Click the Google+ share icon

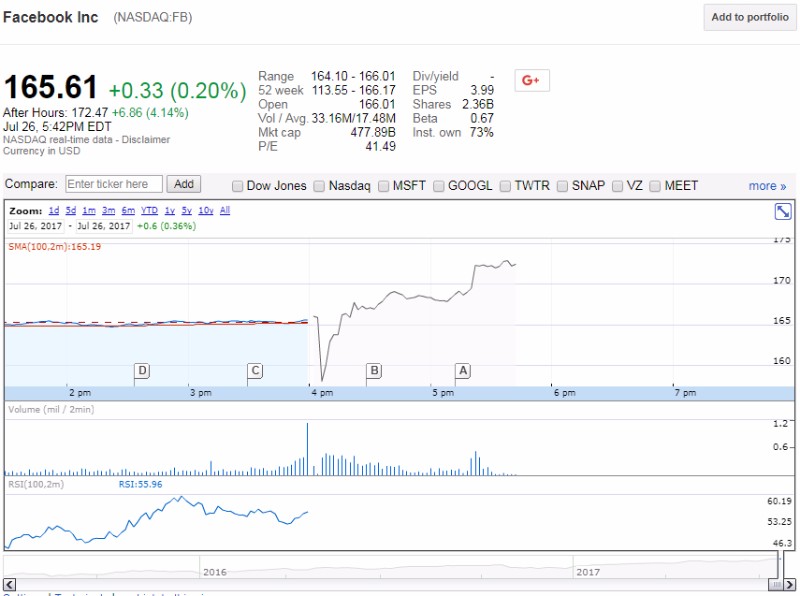(532, 80)
